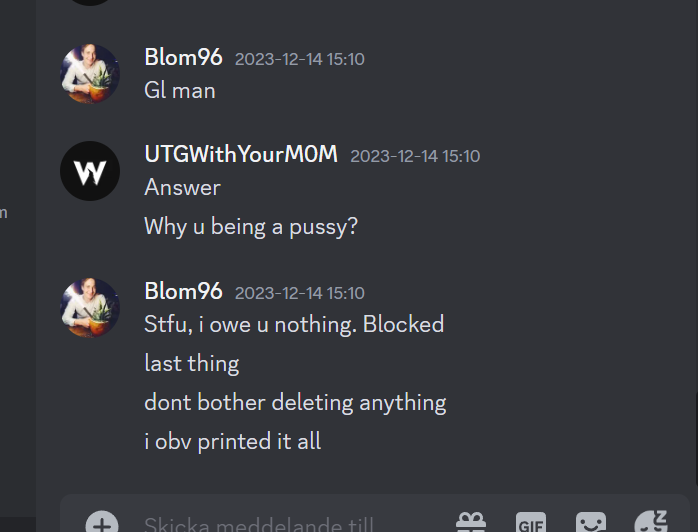The image size is (698, 532).
Task: Click Blom96's avatar on the "Stfu" message
Action: 90,308
